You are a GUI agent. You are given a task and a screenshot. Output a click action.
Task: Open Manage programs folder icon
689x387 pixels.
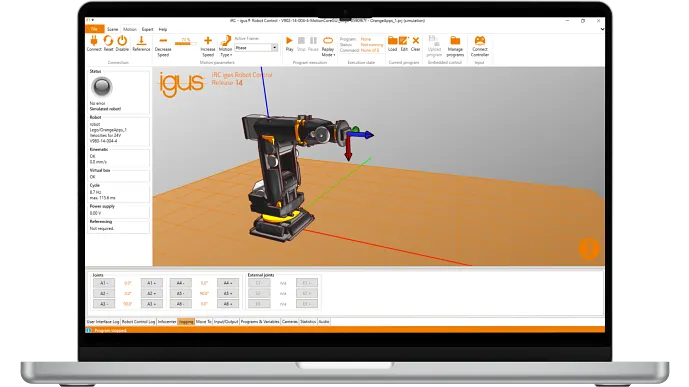coord(455,41)
